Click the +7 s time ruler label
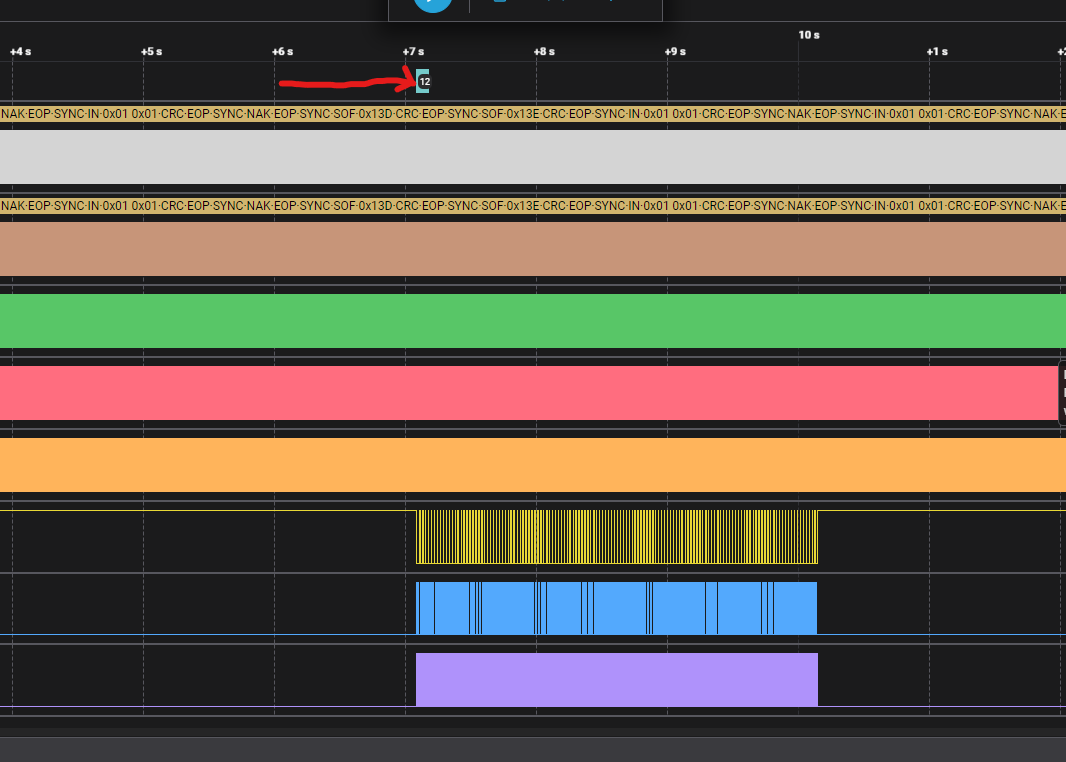 click(x=414, y=51)
